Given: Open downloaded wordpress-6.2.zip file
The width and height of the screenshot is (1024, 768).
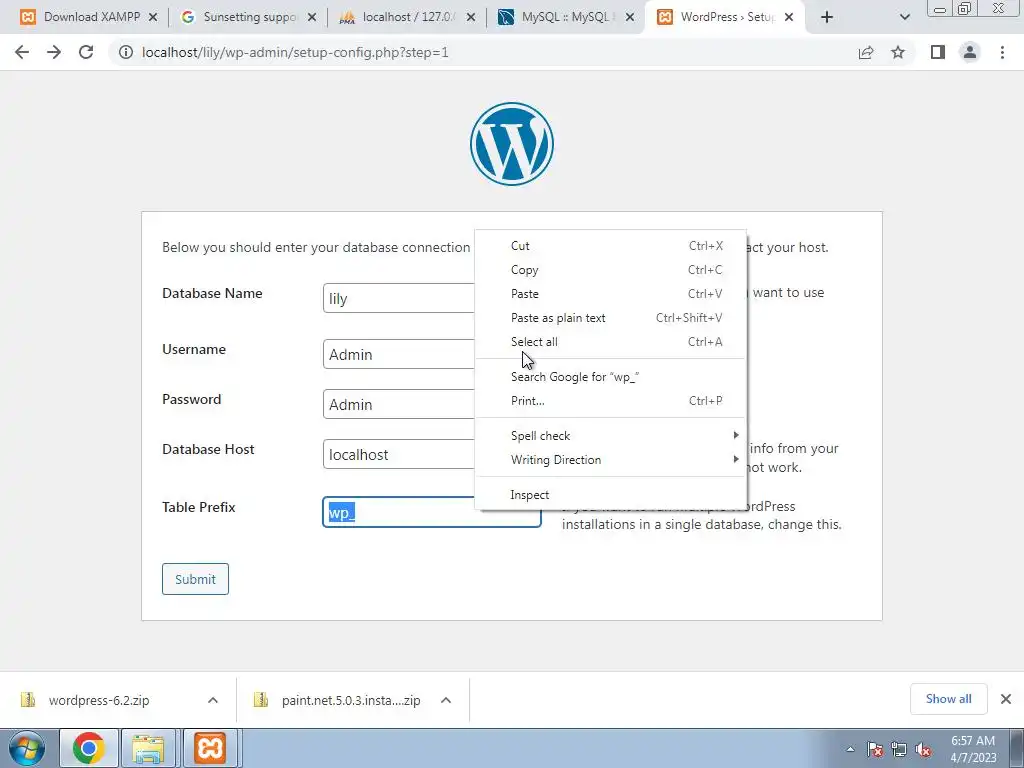Looking at the screenshot, I should [x=99, y=700].
